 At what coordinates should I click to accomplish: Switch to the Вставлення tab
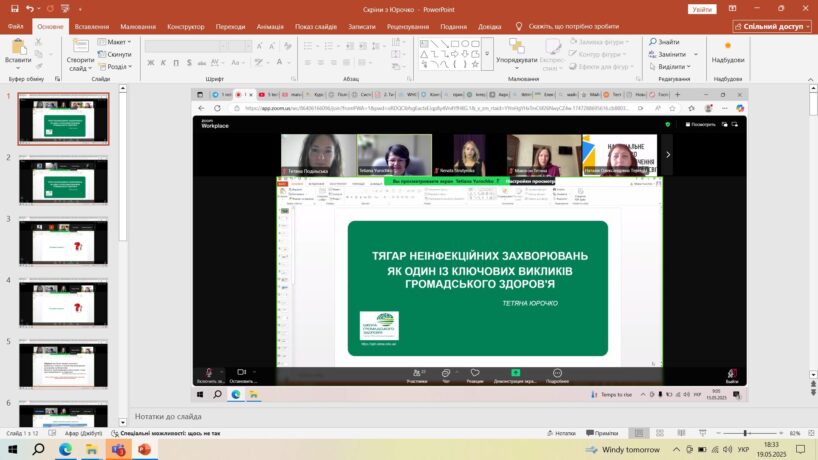click(x=92, y=27)
